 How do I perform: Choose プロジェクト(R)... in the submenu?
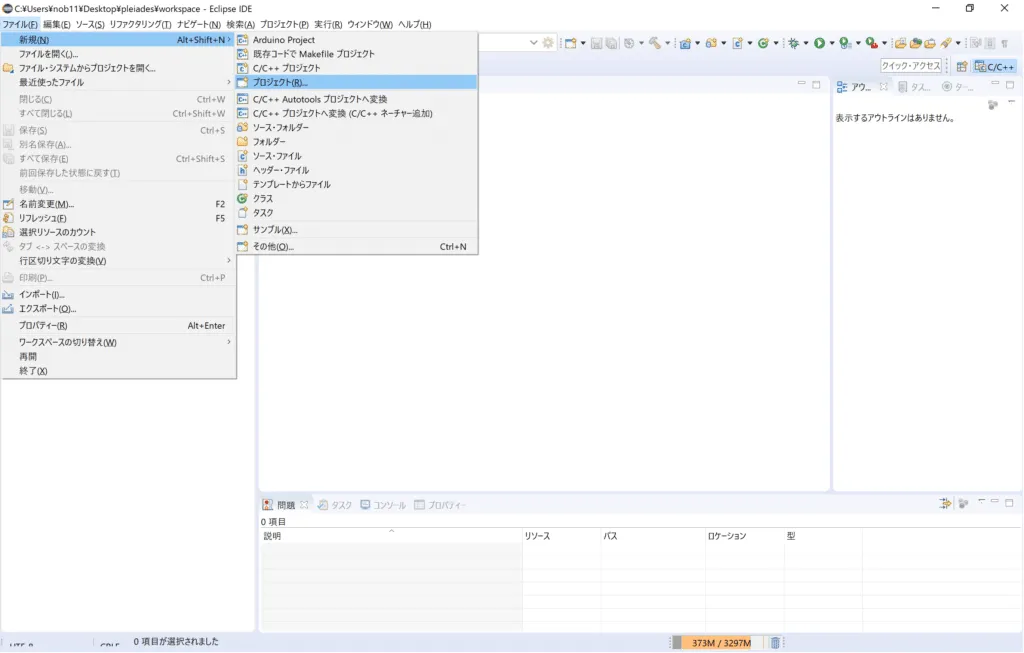357,82
